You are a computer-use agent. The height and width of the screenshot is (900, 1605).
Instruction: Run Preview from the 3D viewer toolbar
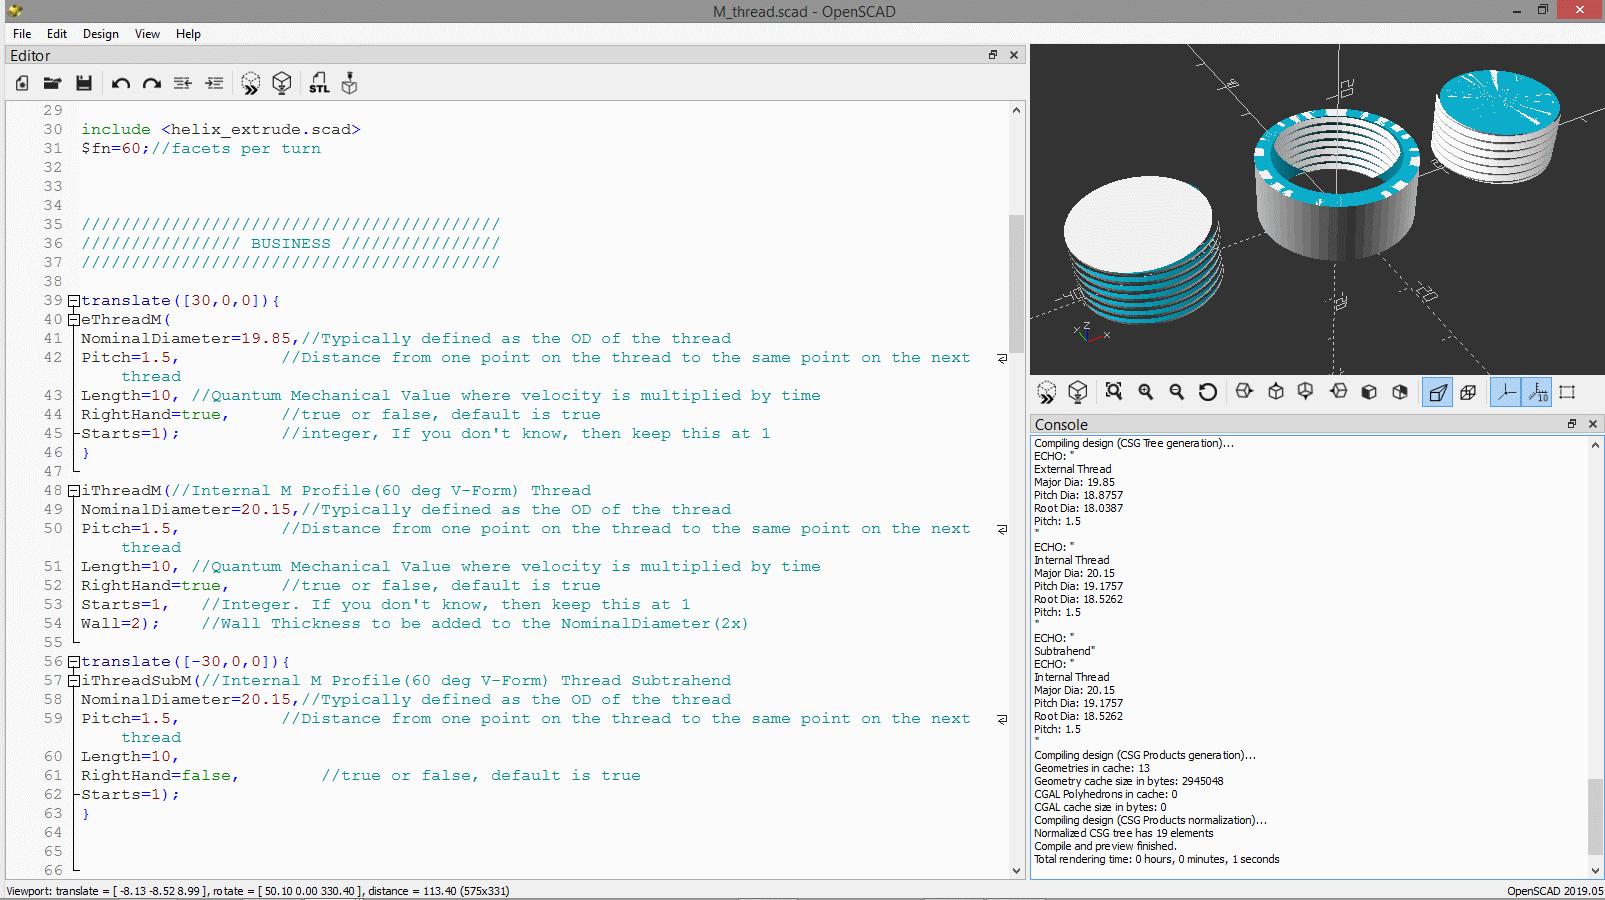pyautogui.click(x=1047, y=392)
